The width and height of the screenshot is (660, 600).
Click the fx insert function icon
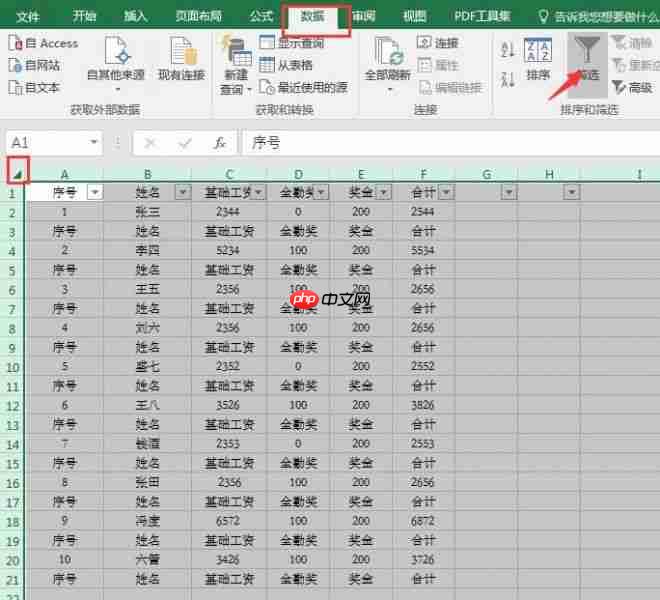[x=220, y=143]
